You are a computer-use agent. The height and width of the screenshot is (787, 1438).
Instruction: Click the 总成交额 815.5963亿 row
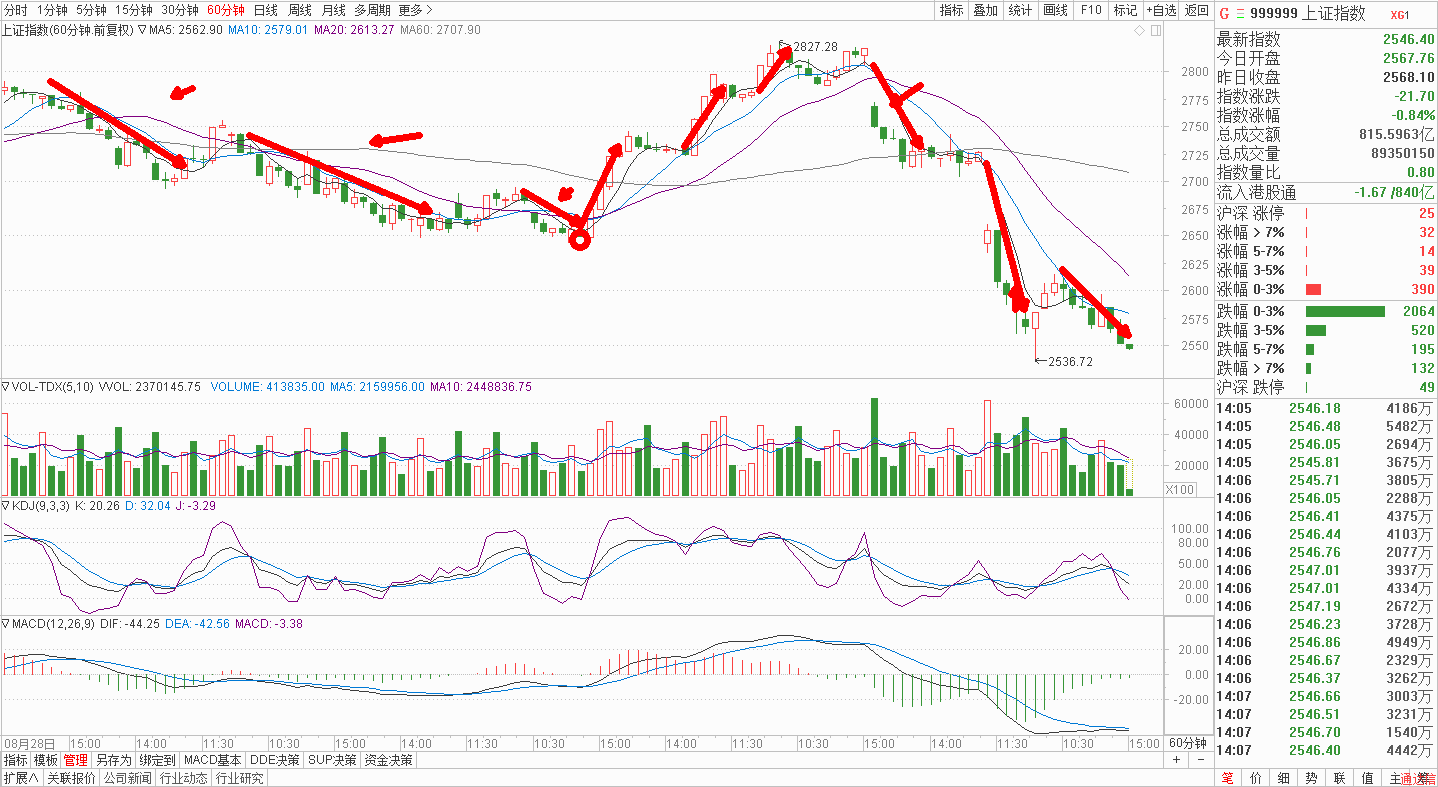tap(1326, 134)
